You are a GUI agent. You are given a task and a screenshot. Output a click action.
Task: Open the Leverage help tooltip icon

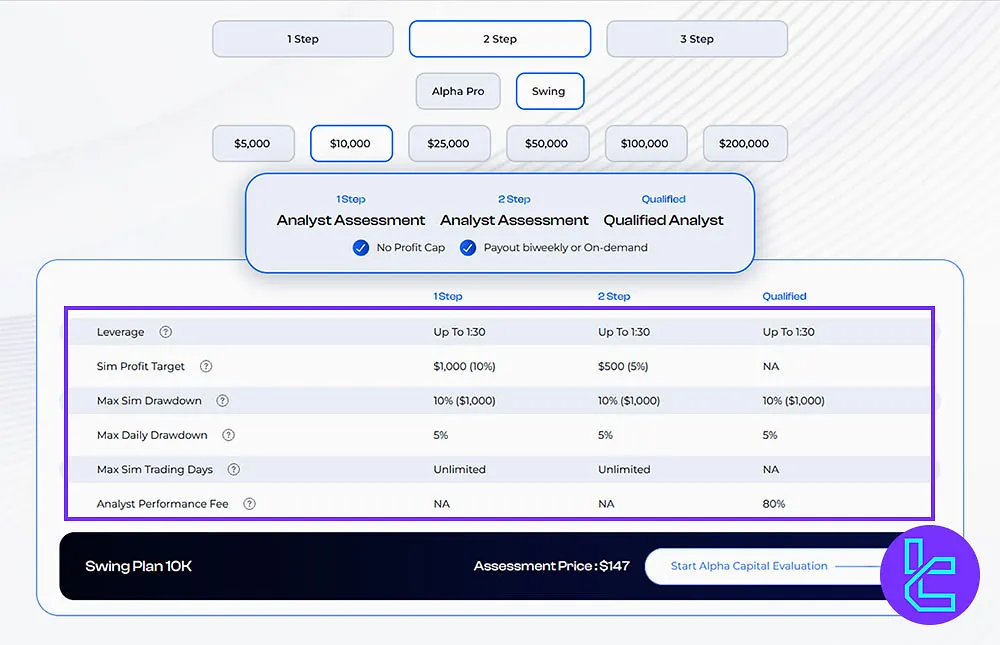[x=166, y=332]
